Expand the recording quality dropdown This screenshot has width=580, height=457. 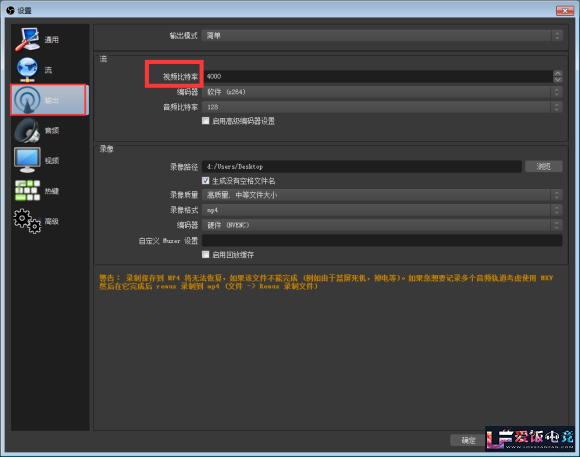tap(382, 195)
